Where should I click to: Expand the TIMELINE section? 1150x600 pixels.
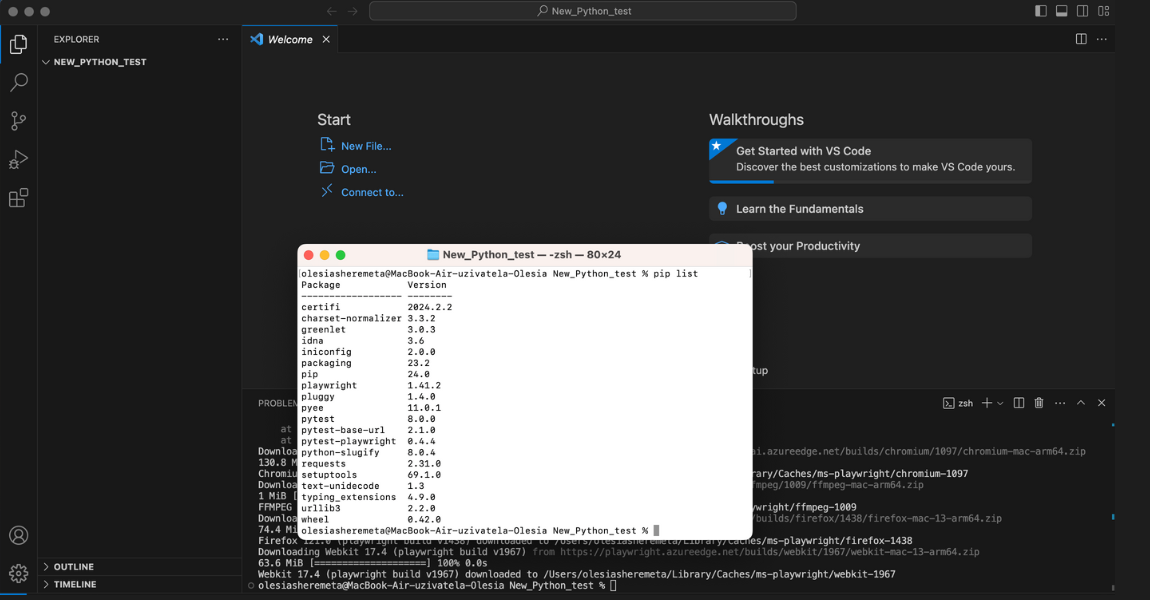(x=75, y=584)
